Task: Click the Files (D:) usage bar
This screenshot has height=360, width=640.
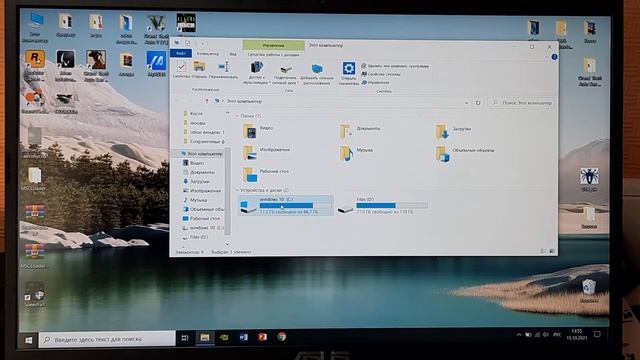Action: click(x=391, y=205)
